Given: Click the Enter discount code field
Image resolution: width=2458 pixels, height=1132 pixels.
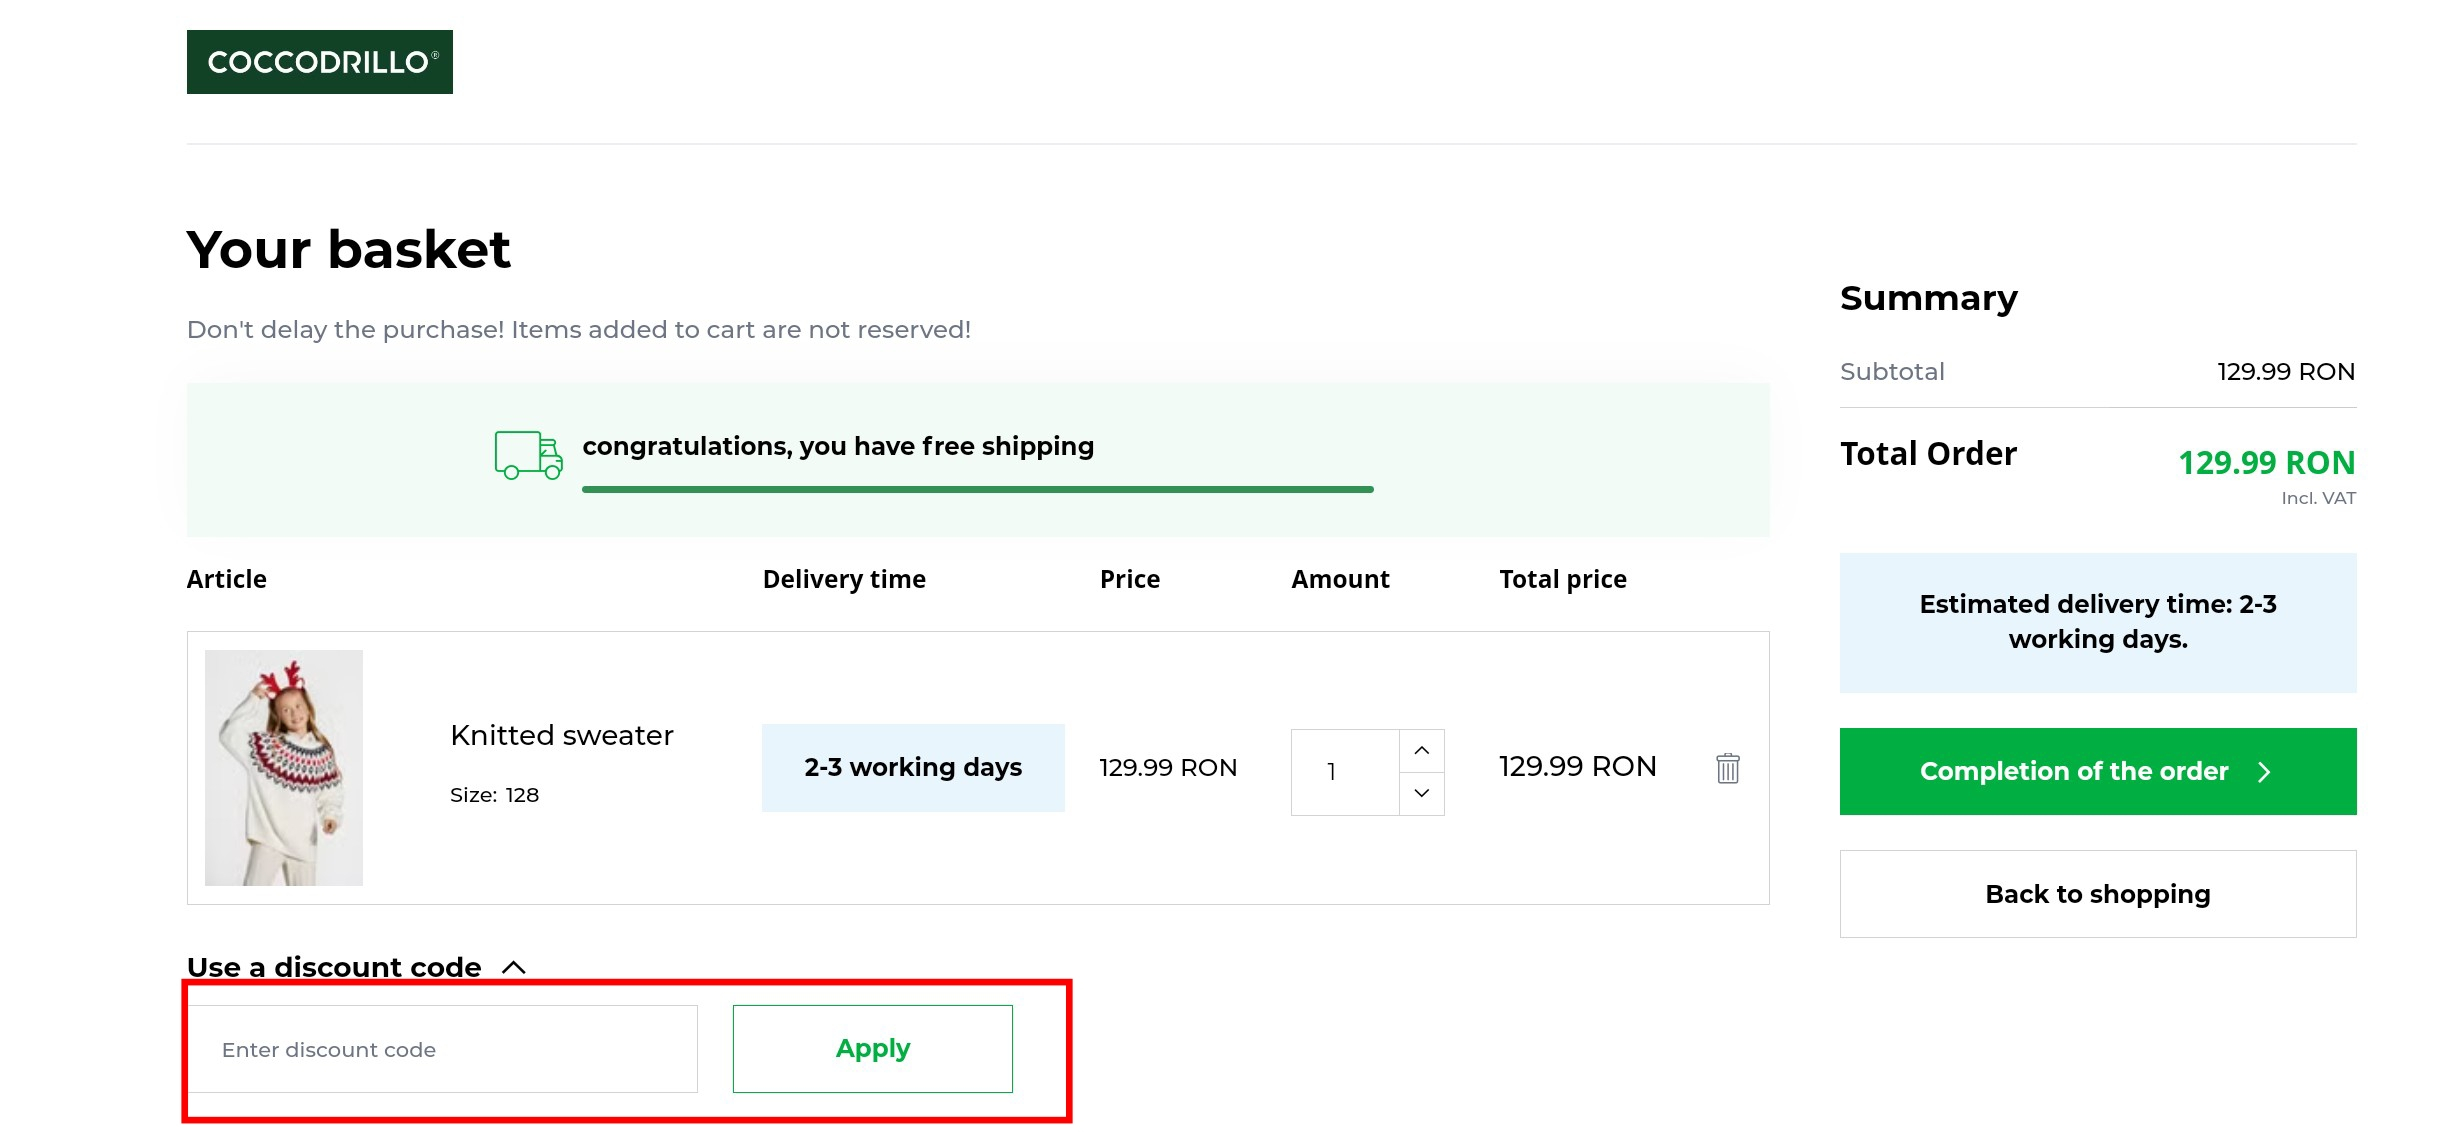Looking at the screenshot, I should point(442,1049).
